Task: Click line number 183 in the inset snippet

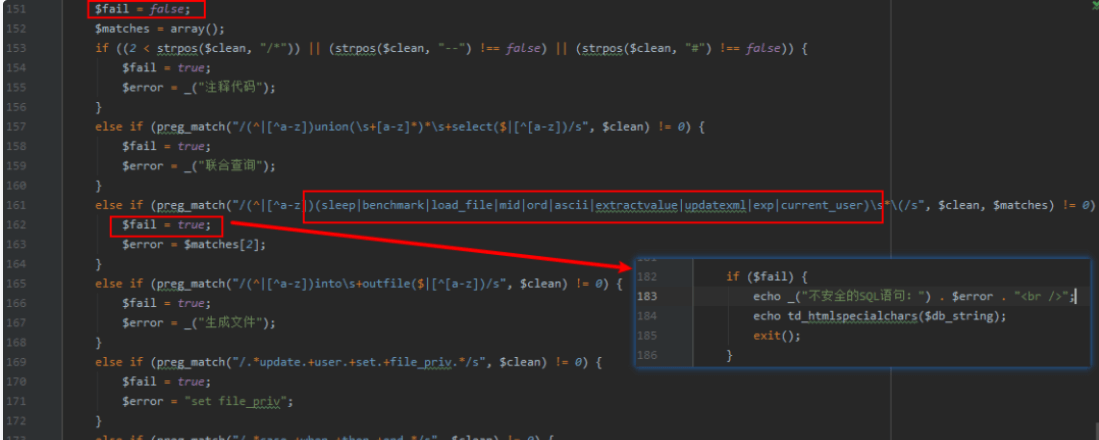Action: (x=647, y=296)
